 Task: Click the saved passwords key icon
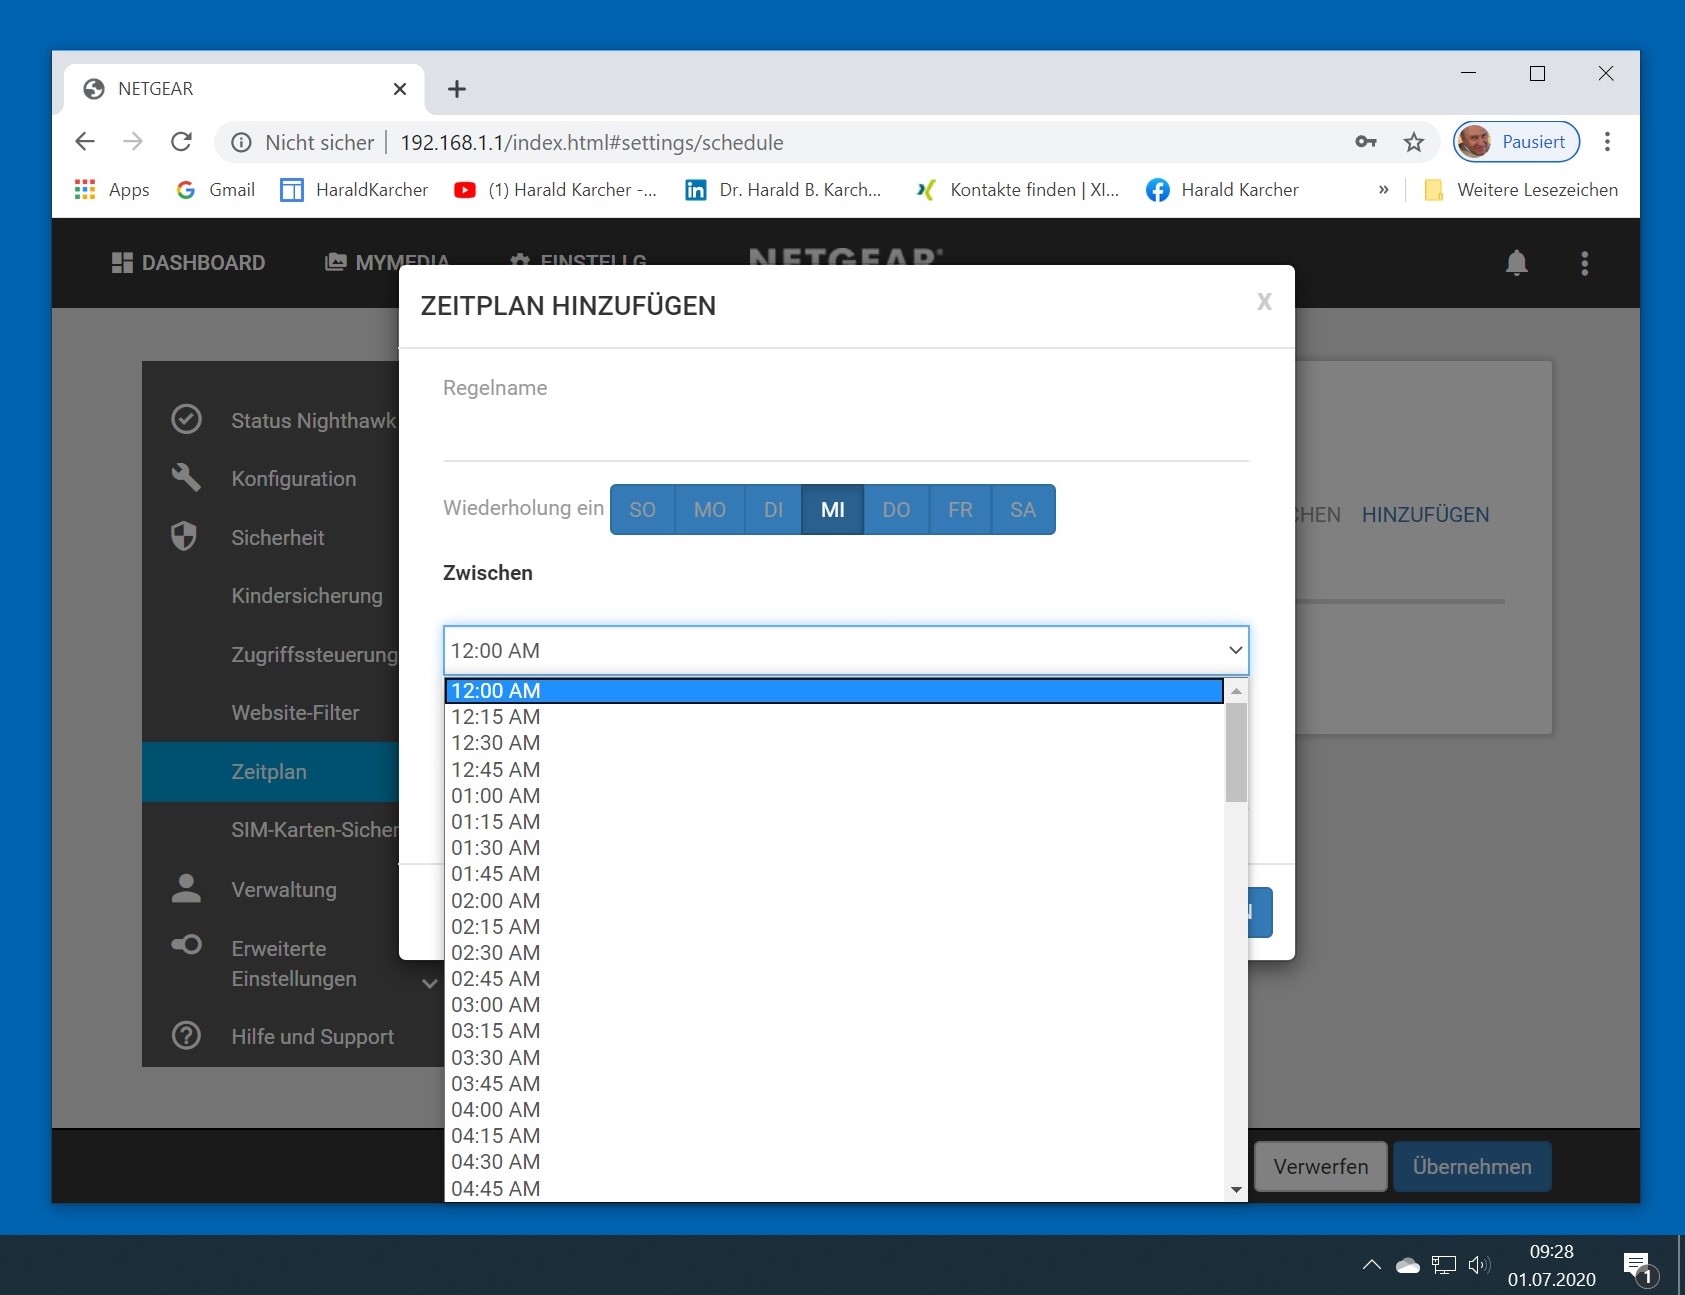point(1366,142)
